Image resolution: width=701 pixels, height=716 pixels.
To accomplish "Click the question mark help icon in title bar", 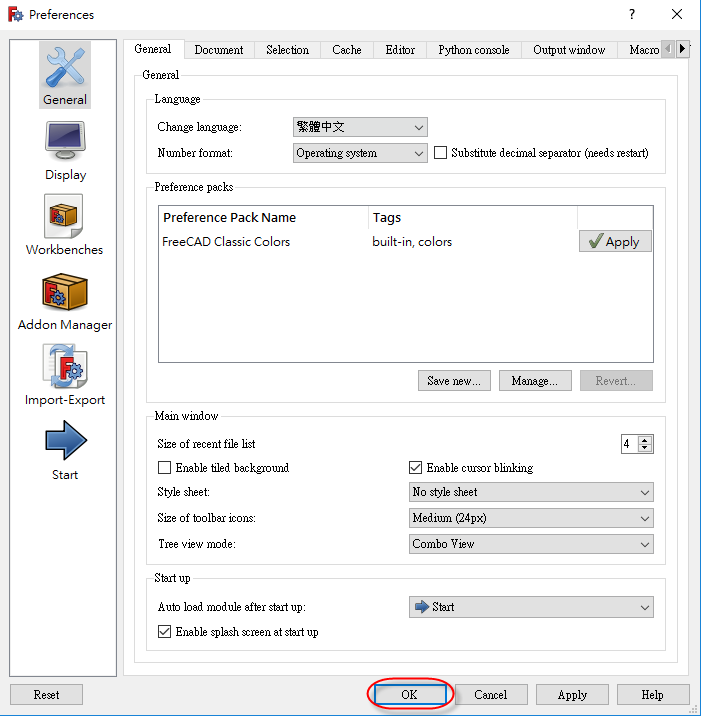I will tap(631, 15).
